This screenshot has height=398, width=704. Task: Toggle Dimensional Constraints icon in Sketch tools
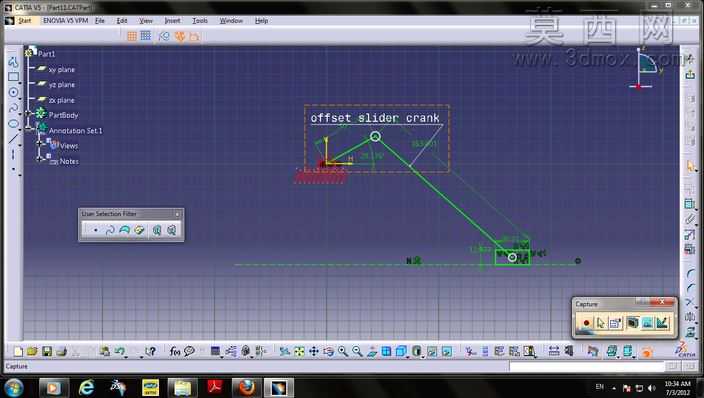click(x=194, y=36)
